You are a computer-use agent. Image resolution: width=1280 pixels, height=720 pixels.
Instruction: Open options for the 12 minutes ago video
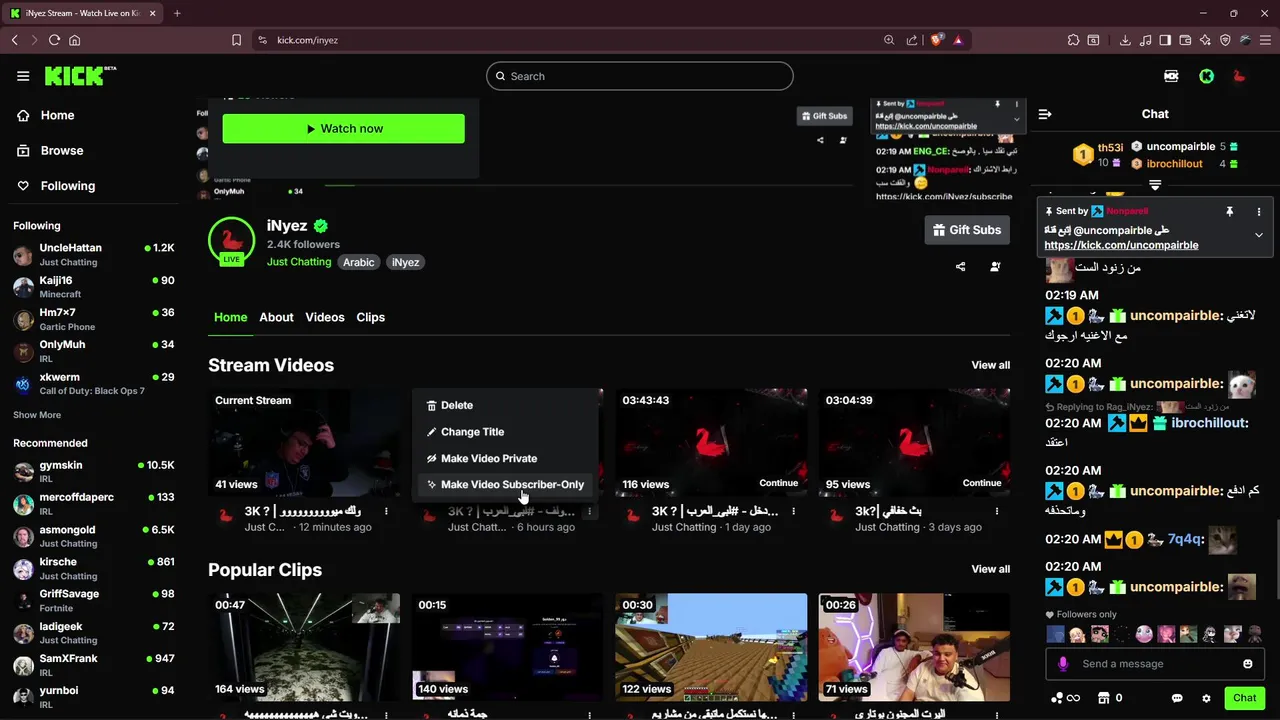coord(386,511)
